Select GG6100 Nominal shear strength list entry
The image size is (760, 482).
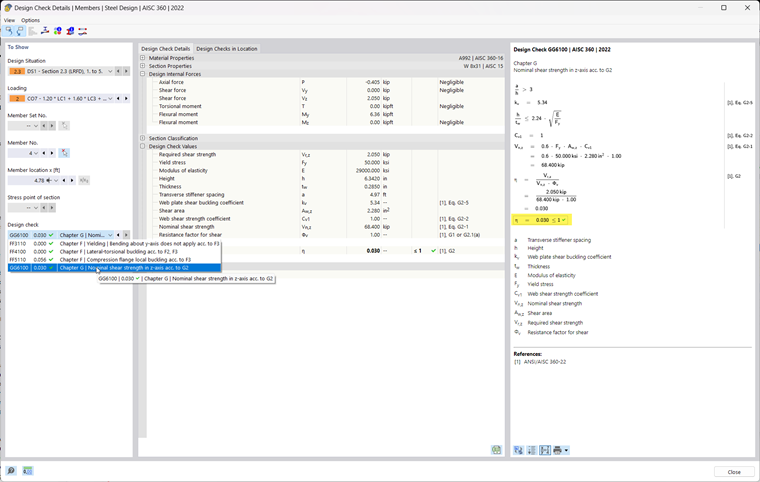click(x=114, y=268)
